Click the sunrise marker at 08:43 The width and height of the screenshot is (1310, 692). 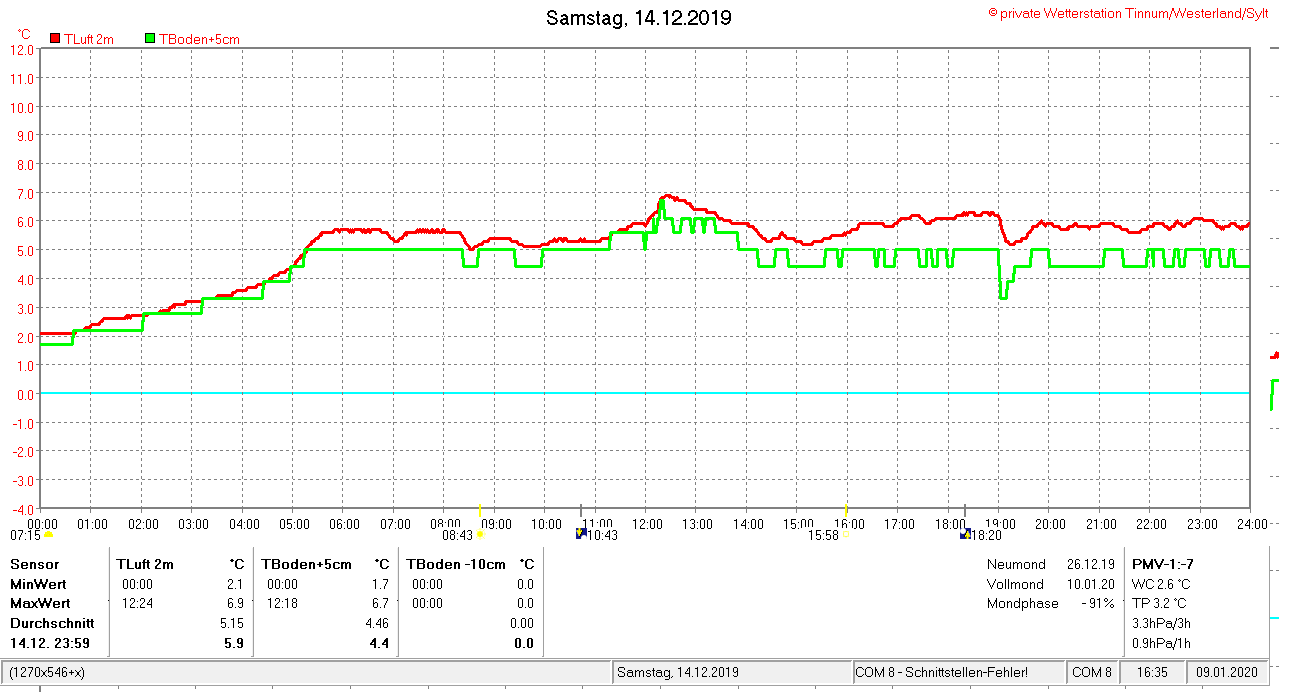point(480,535)
